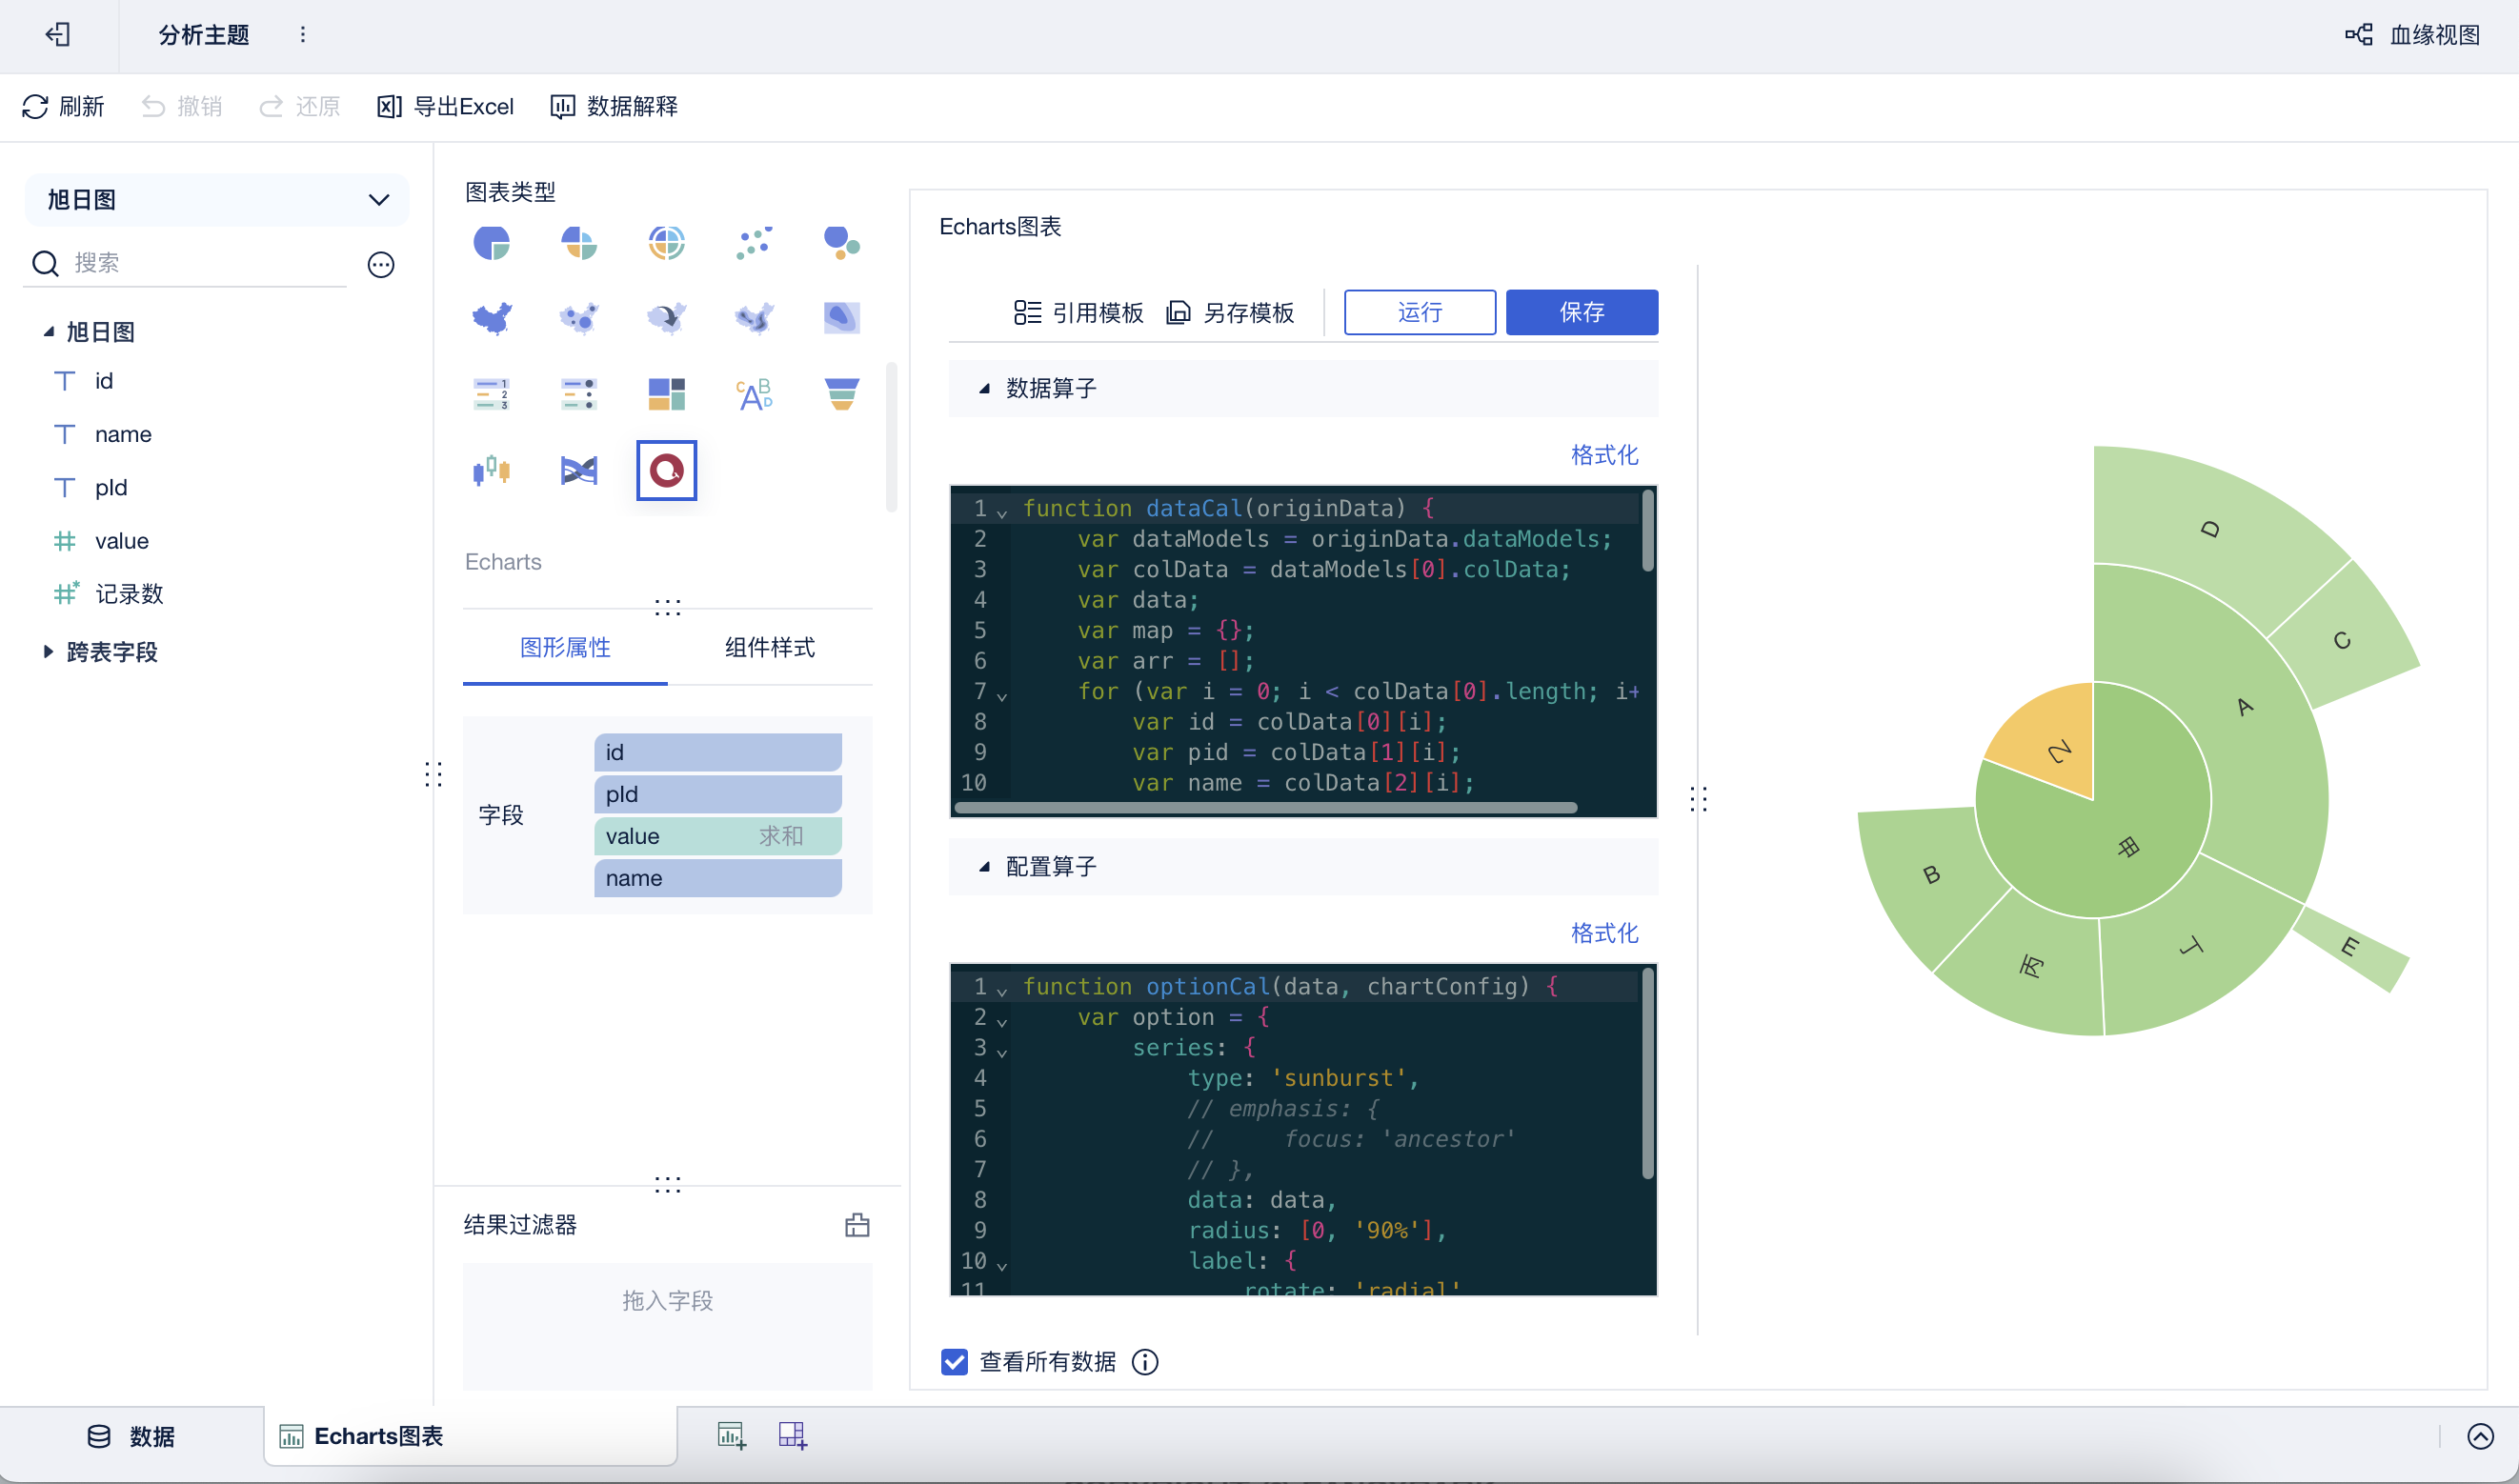Click the add component icon in bottom bar
Viewport: 2519px width, 1484px height.
click(731, 1436)
